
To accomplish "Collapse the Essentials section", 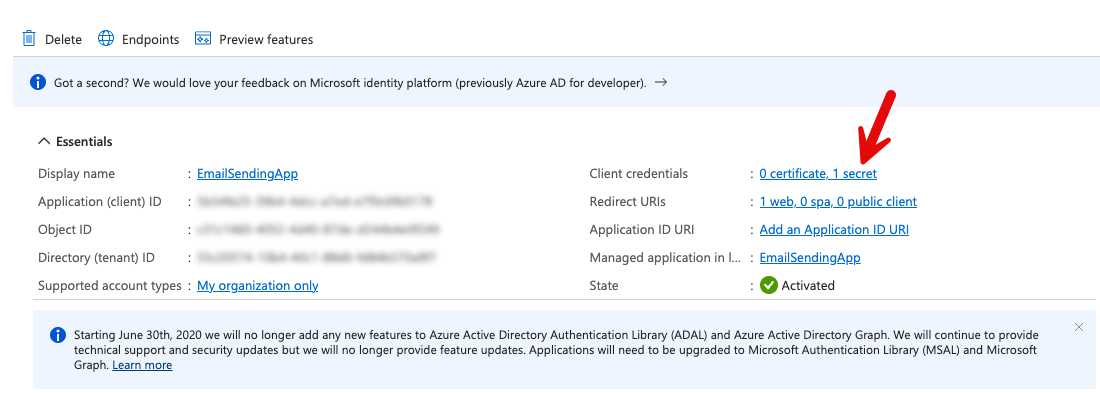I will pos(75,142).
